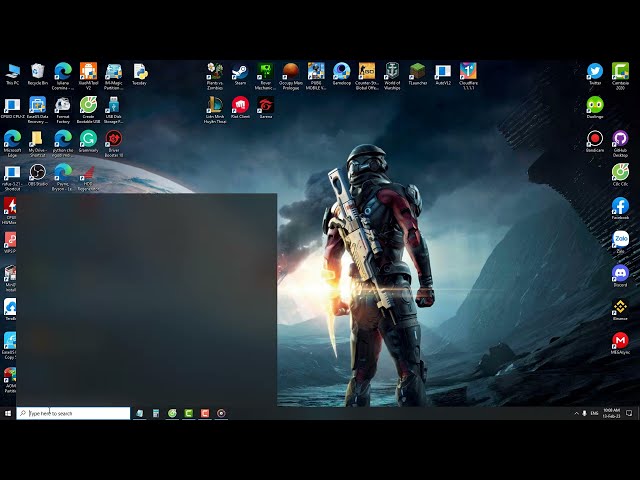Launch Counter-Strike Global Offensive shortcut
This screenshot has width=640, height=480.
coord(367,76)
